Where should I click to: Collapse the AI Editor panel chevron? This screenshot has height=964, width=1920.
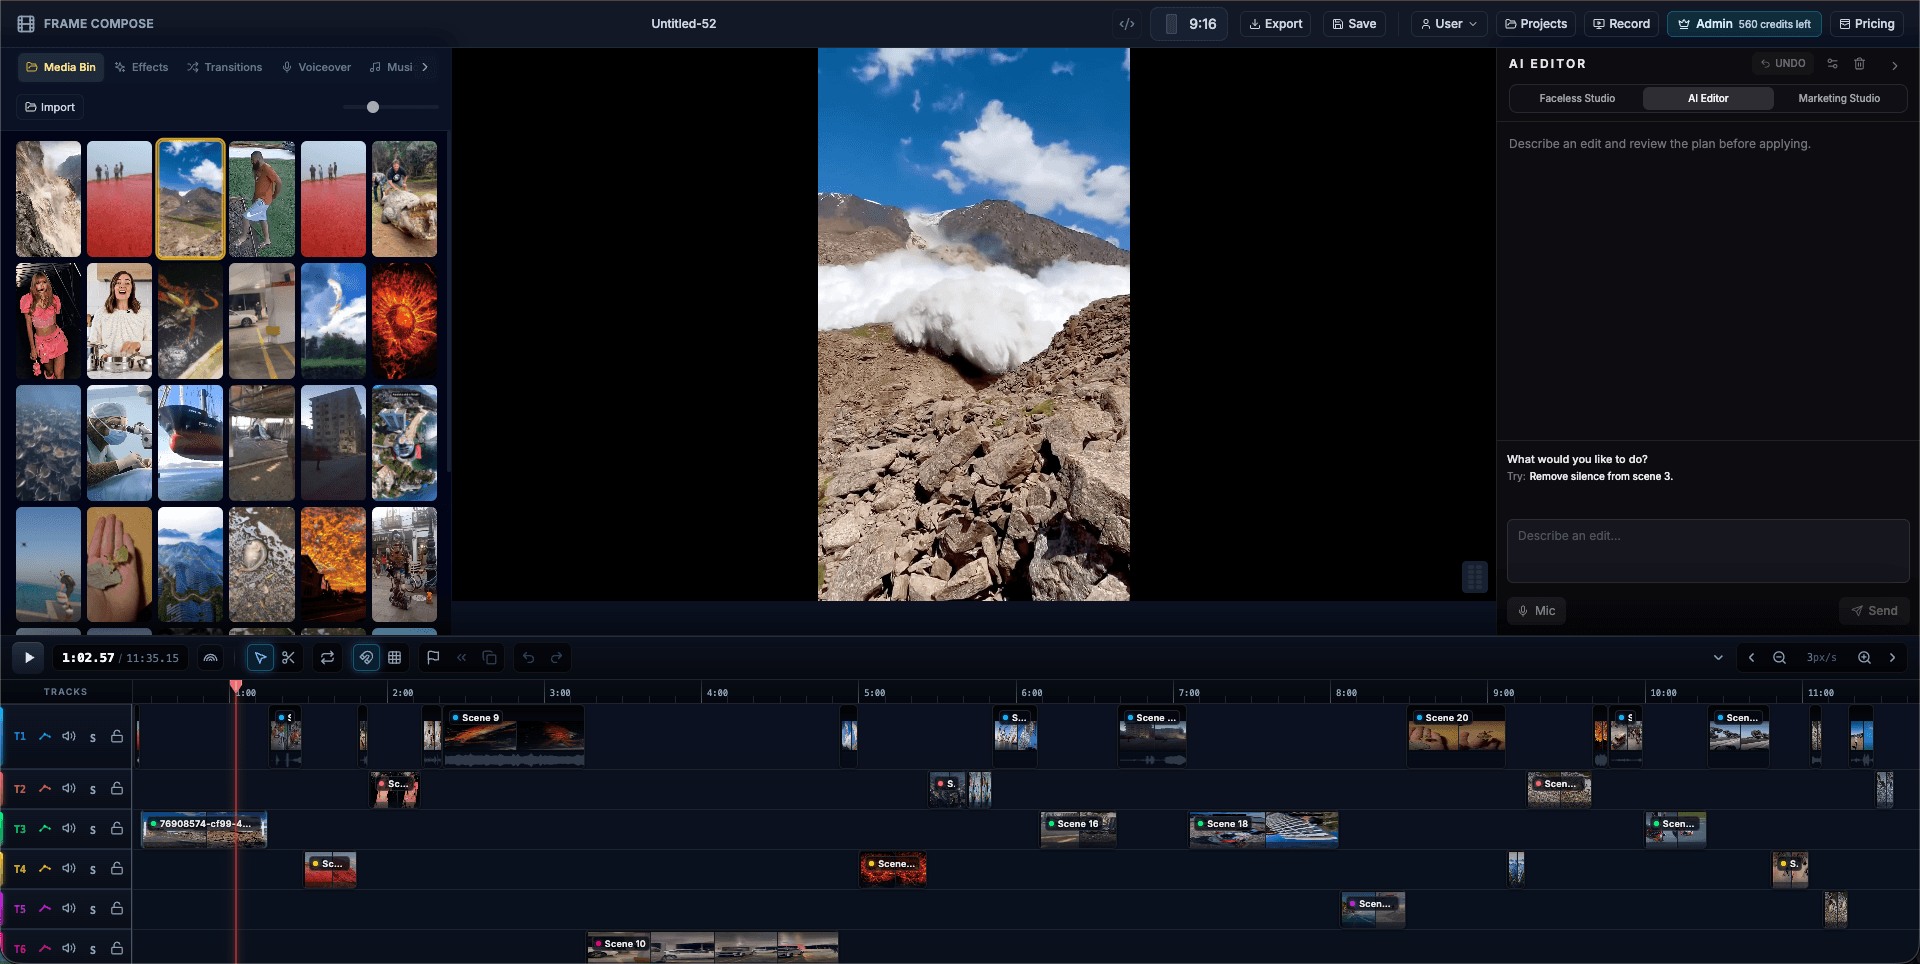(x=1894, y=65)
